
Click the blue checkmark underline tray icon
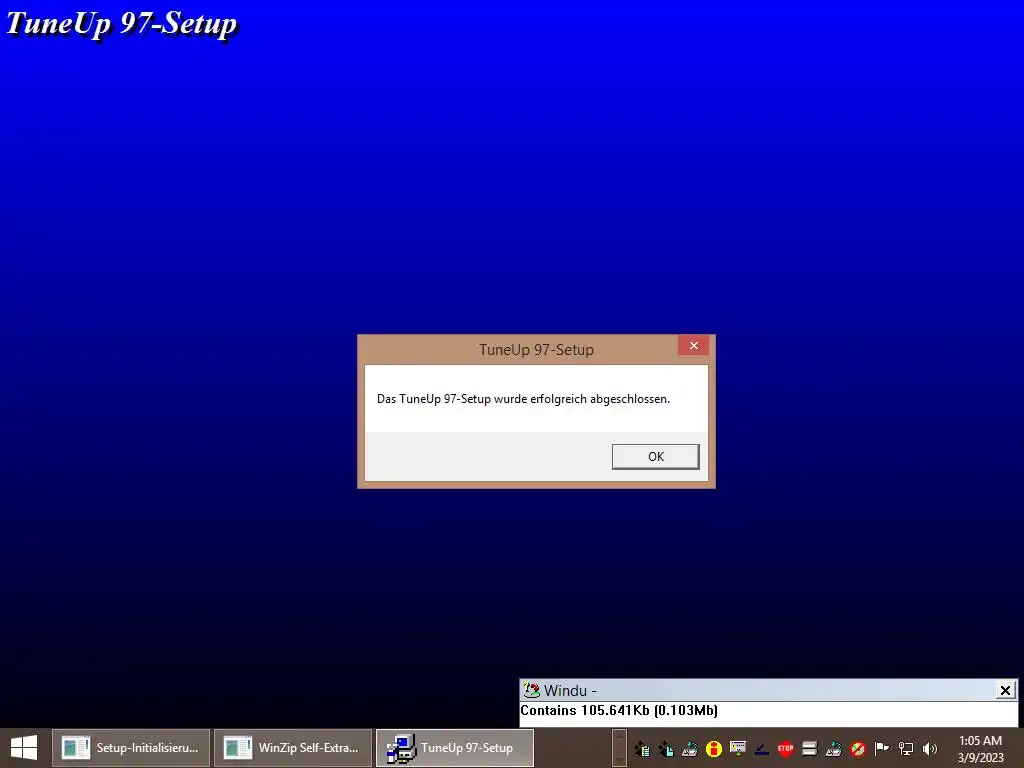[x=761, y=748]
